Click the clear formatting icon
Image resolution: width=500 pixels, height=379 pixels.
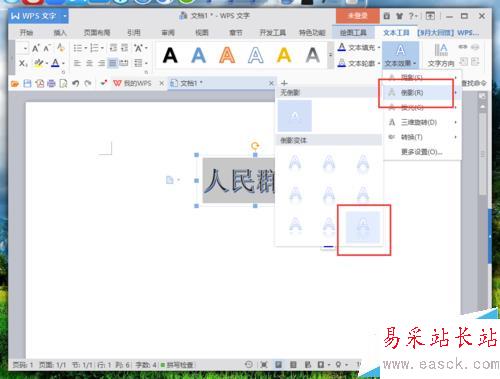point(60,48)
